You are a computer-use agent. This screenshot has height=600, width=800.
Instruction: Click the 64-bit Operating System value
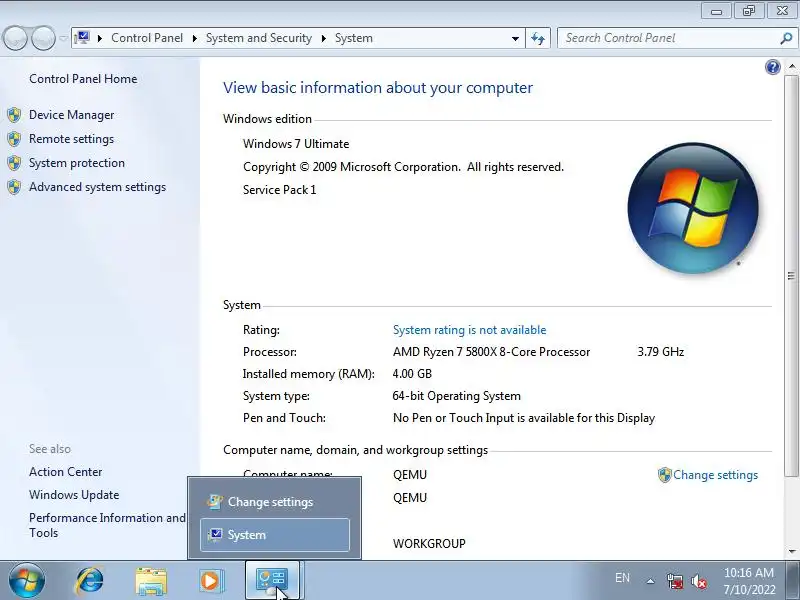click(x=457, y=396)
